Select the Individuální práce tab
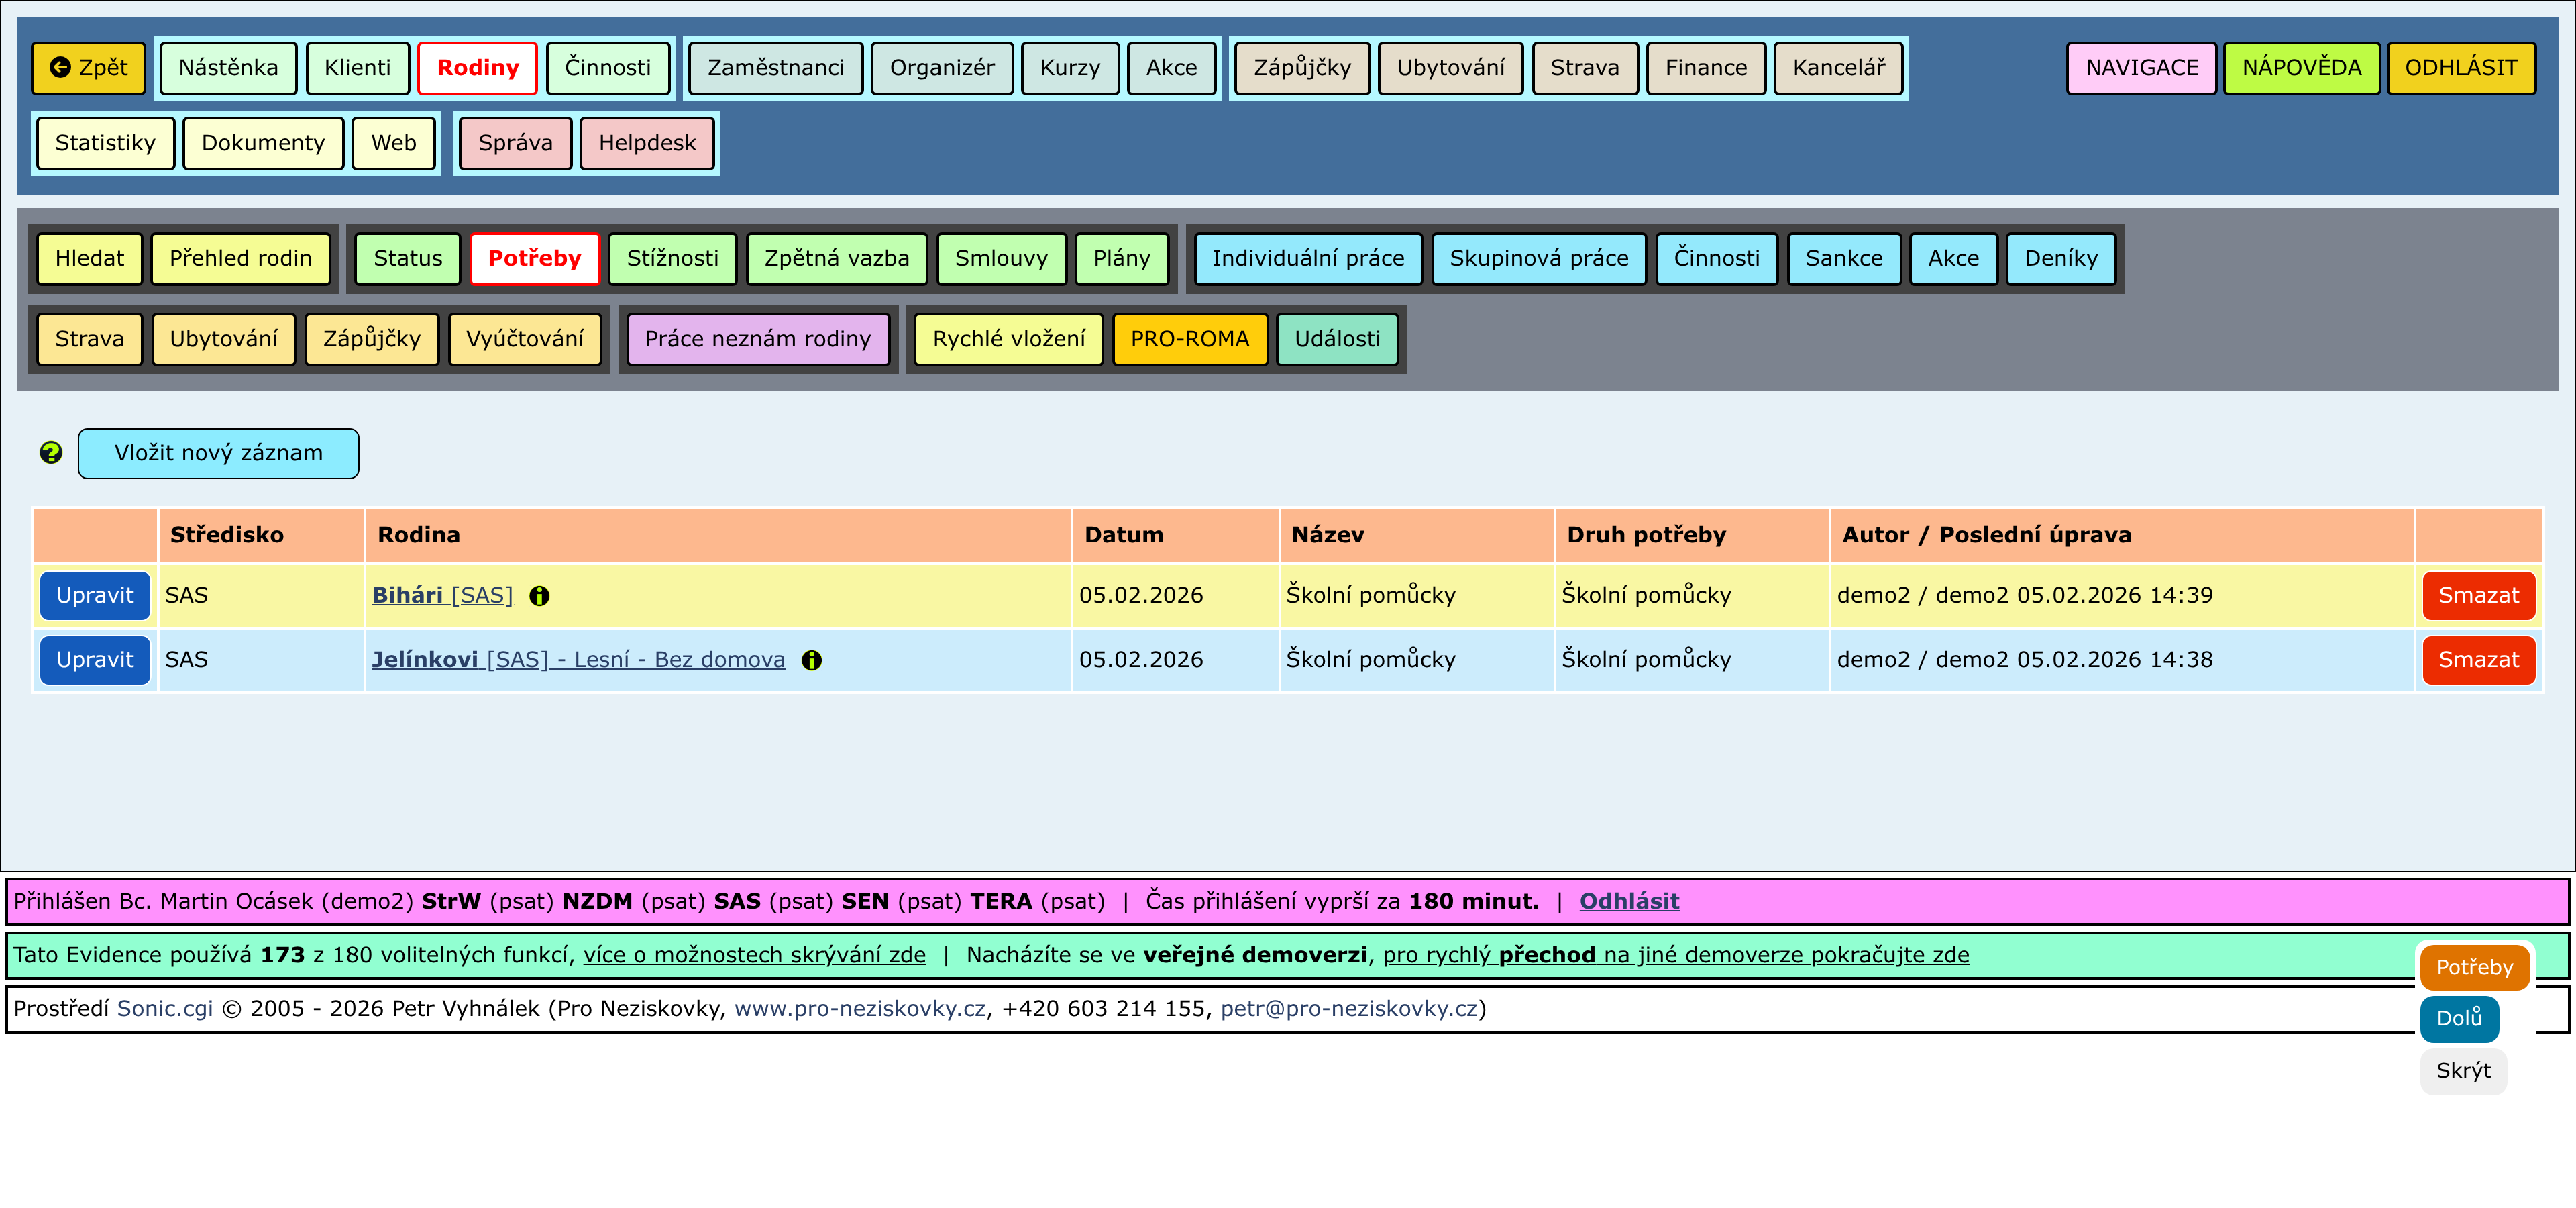Screen dimensions: 2576x1208 tap(1307, 259)
